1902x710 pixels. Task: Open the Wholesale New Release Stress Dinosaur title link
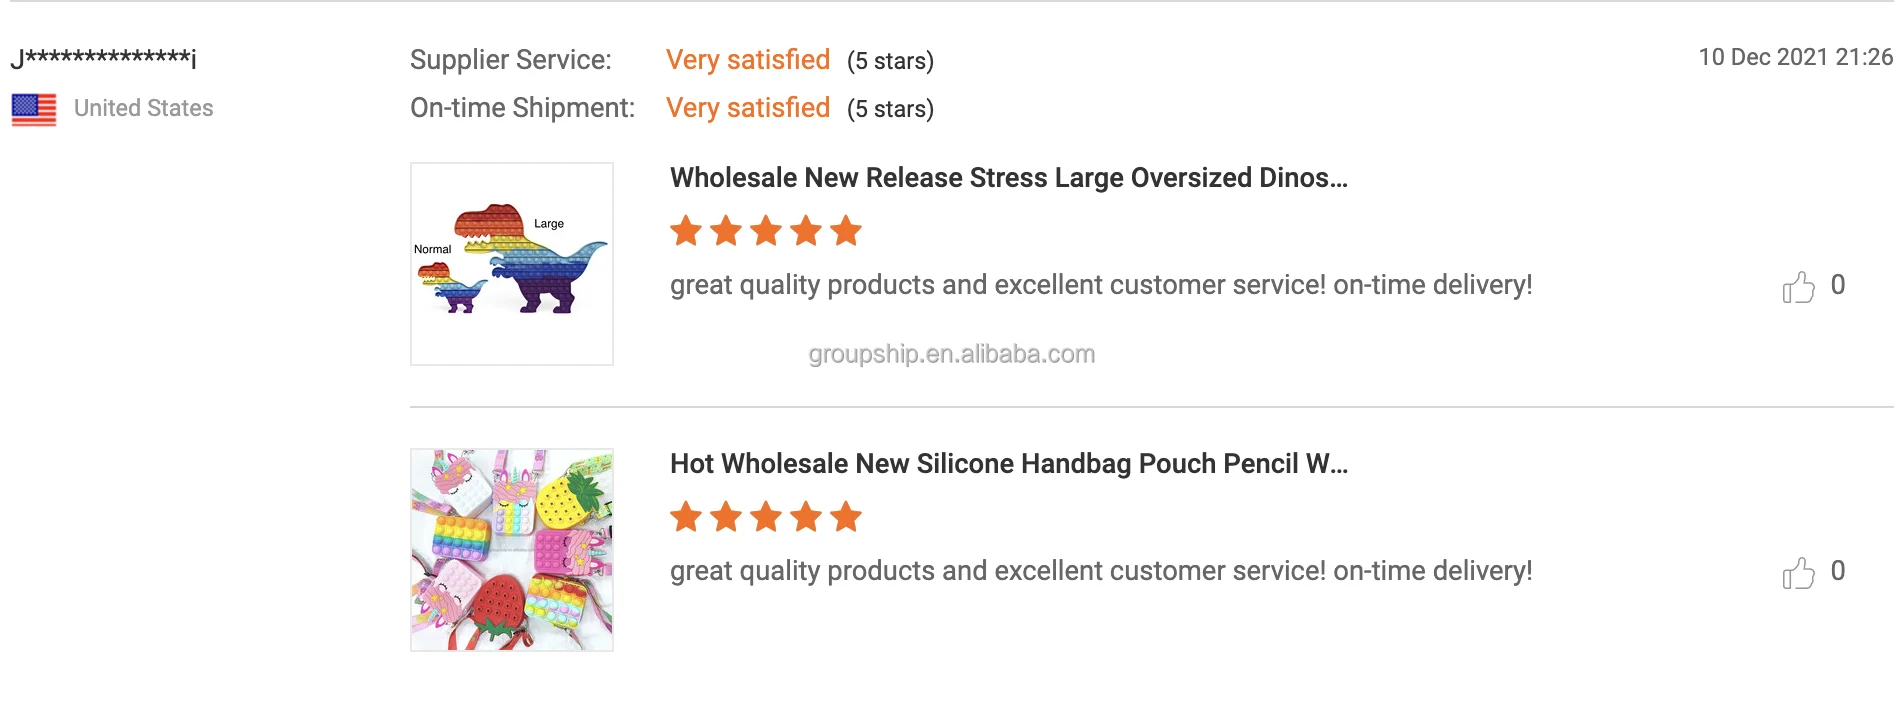pyautogui.click(x=1008, y=178)
